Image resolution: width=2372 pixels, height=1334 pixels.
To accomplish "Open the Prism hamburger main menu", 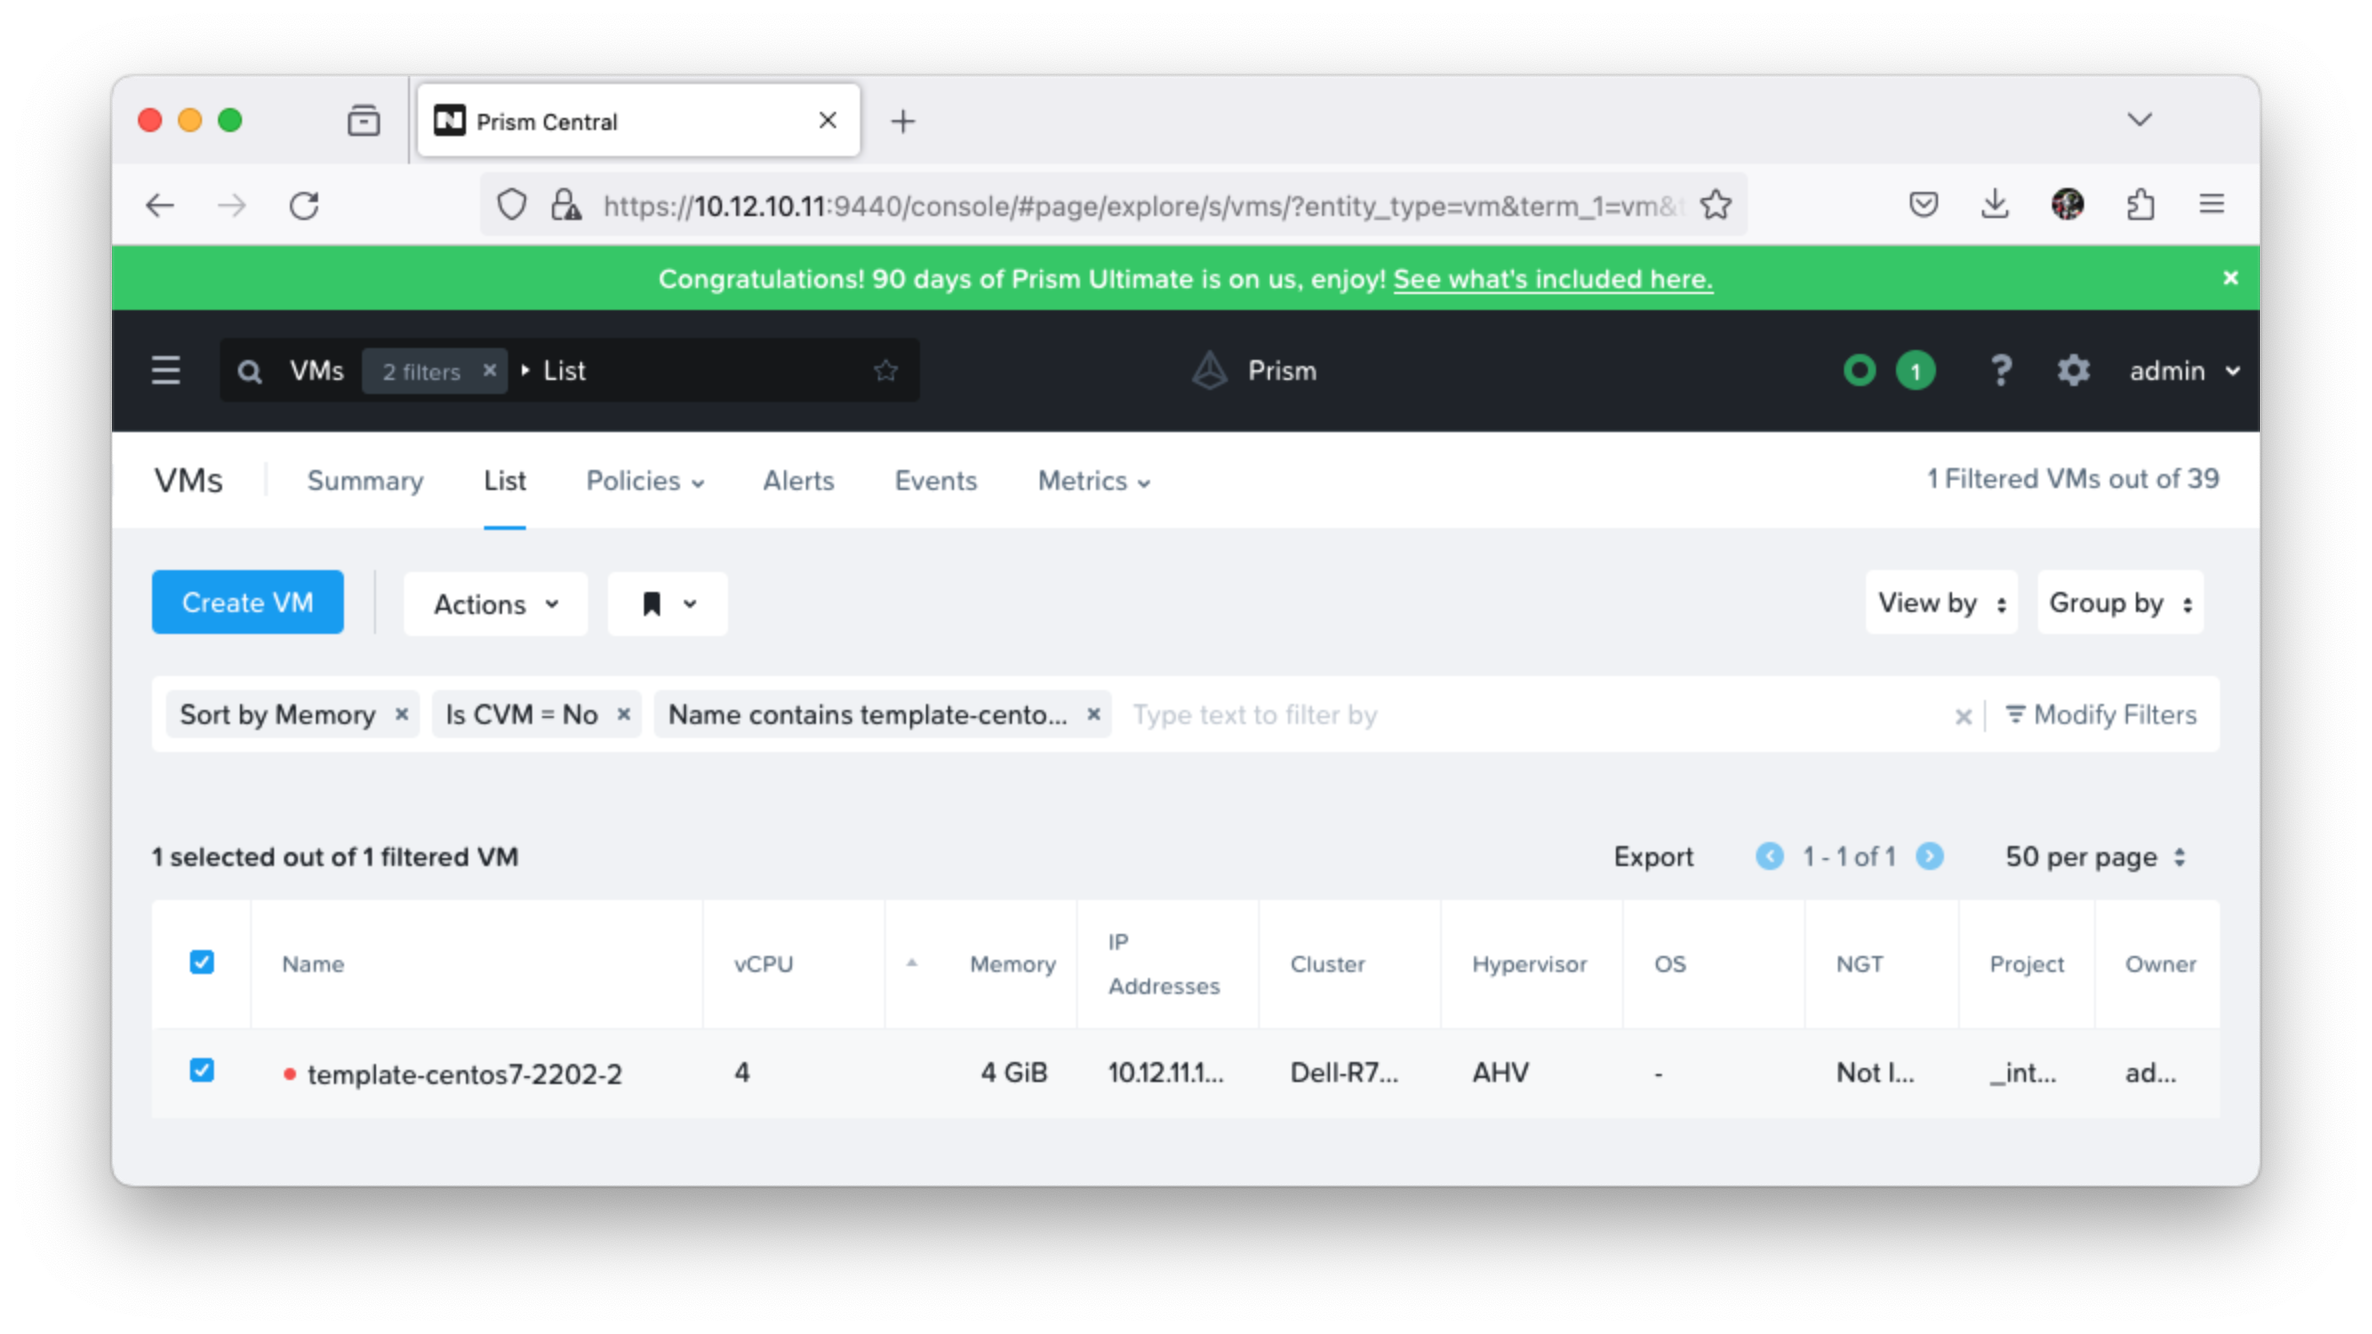I will click(166, 371).
